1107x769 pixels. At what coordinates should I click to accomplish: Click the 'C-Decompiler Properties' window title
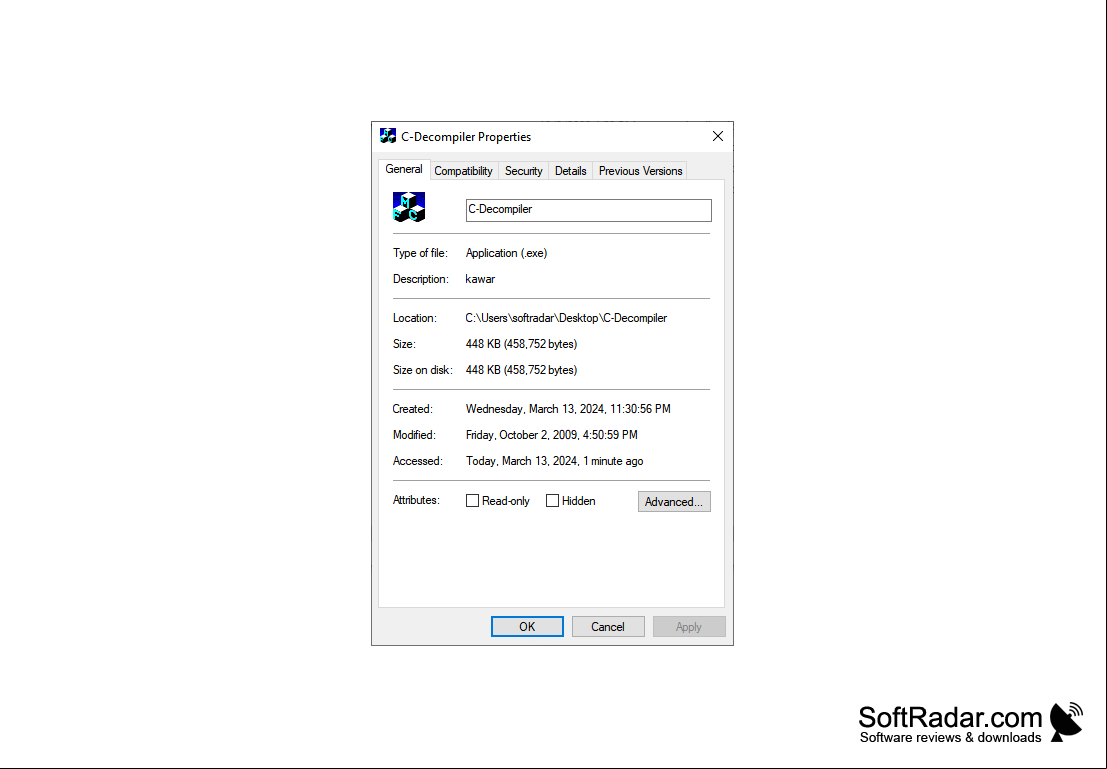coord(466,137)
